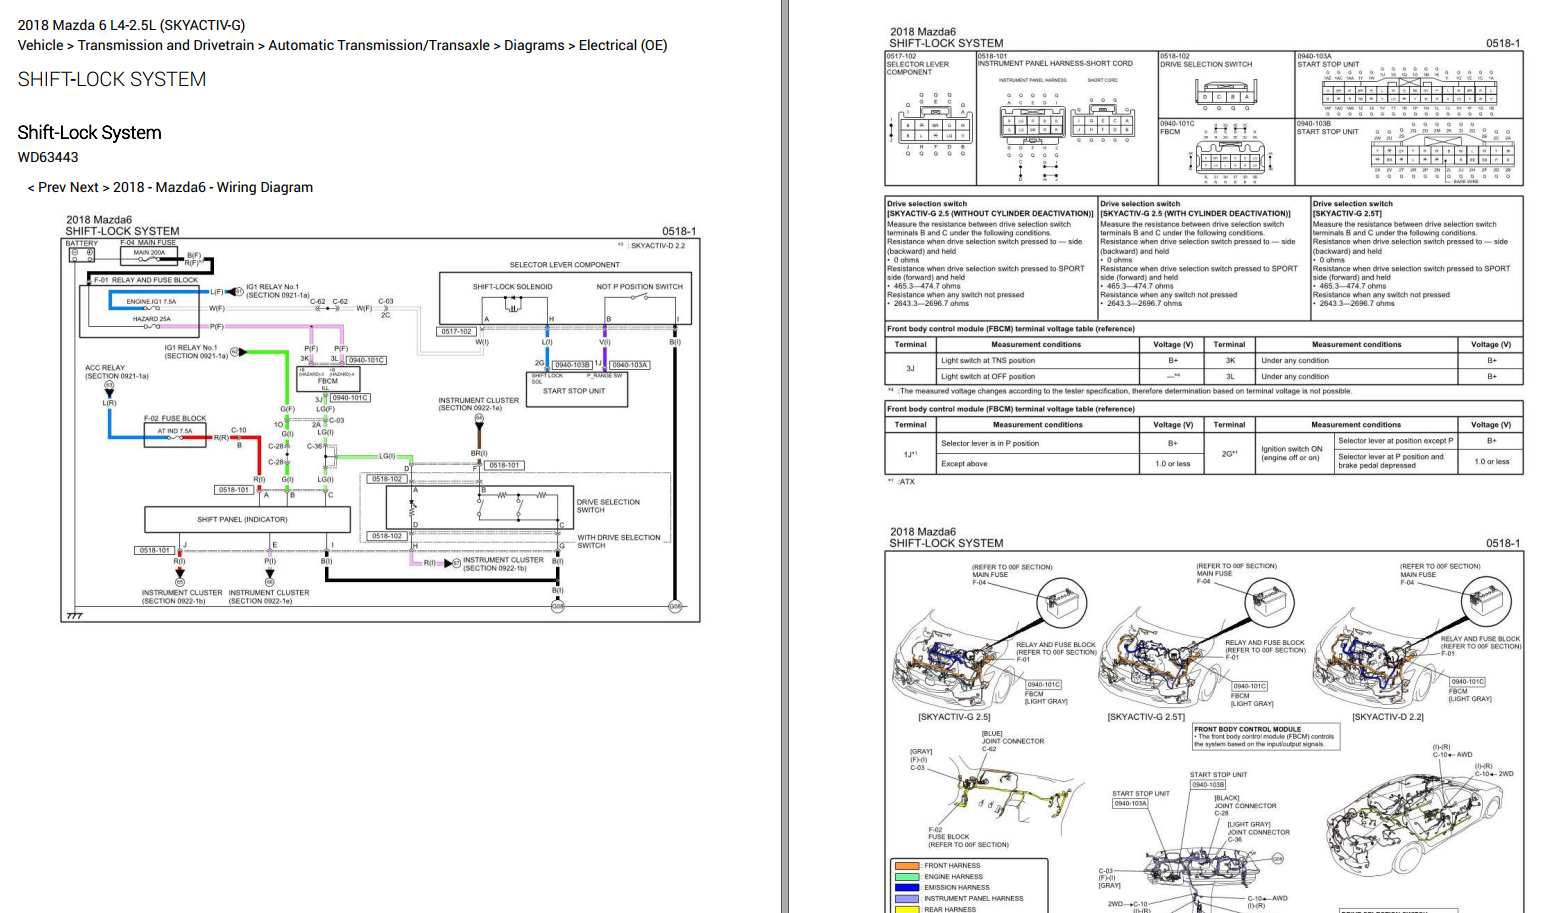This screenshot has width=1541, height=913.
Task: Click the F-04 MAIN FUSE label in wiring diagram
Action: pyautogui.click(x=148, y=242)
